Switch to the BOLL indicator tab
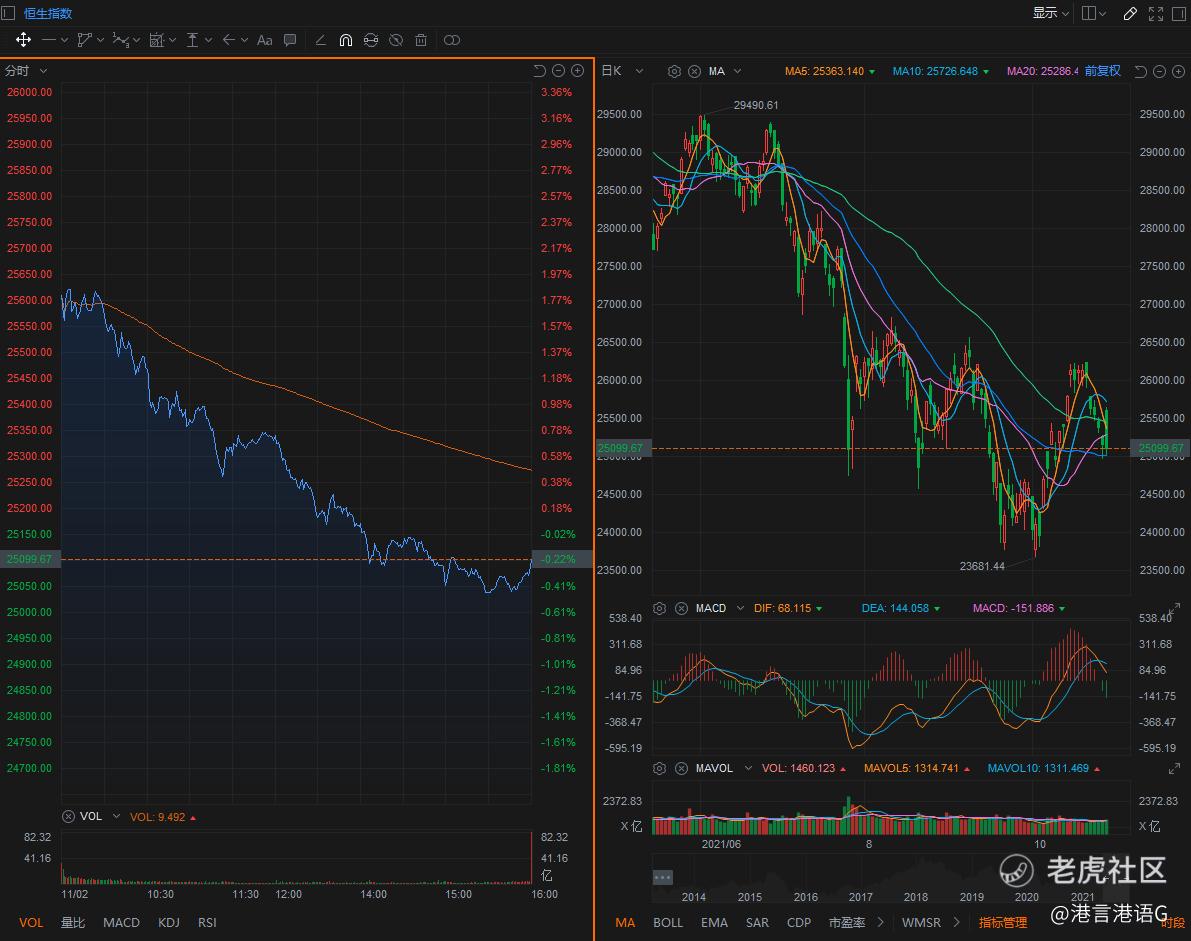The image size is (1191, 941). tap(667, 922)
